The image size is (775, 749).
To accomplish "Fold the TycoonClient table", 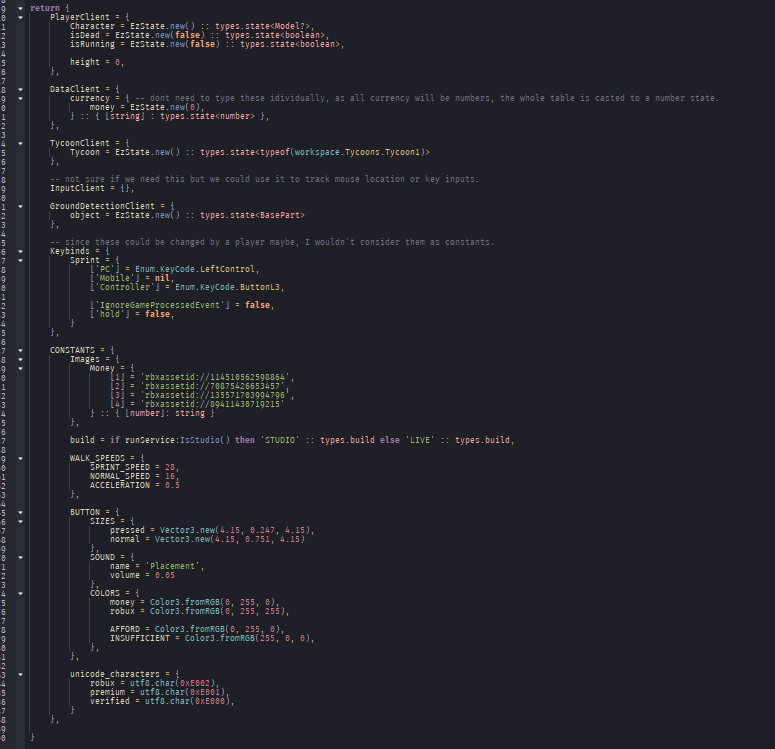I will [x=20, y=143].
